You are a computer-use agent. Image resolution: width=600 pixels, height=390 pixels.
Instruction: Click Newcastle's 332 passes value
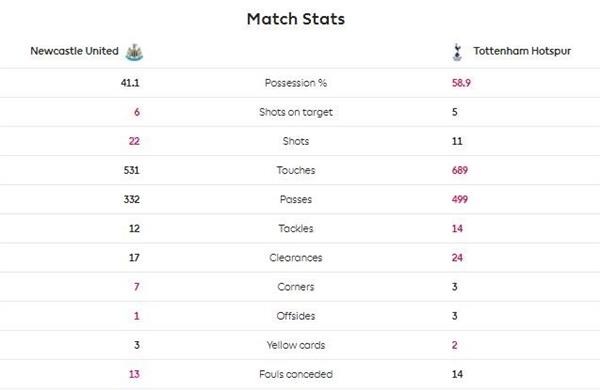(x=132, y=199)
